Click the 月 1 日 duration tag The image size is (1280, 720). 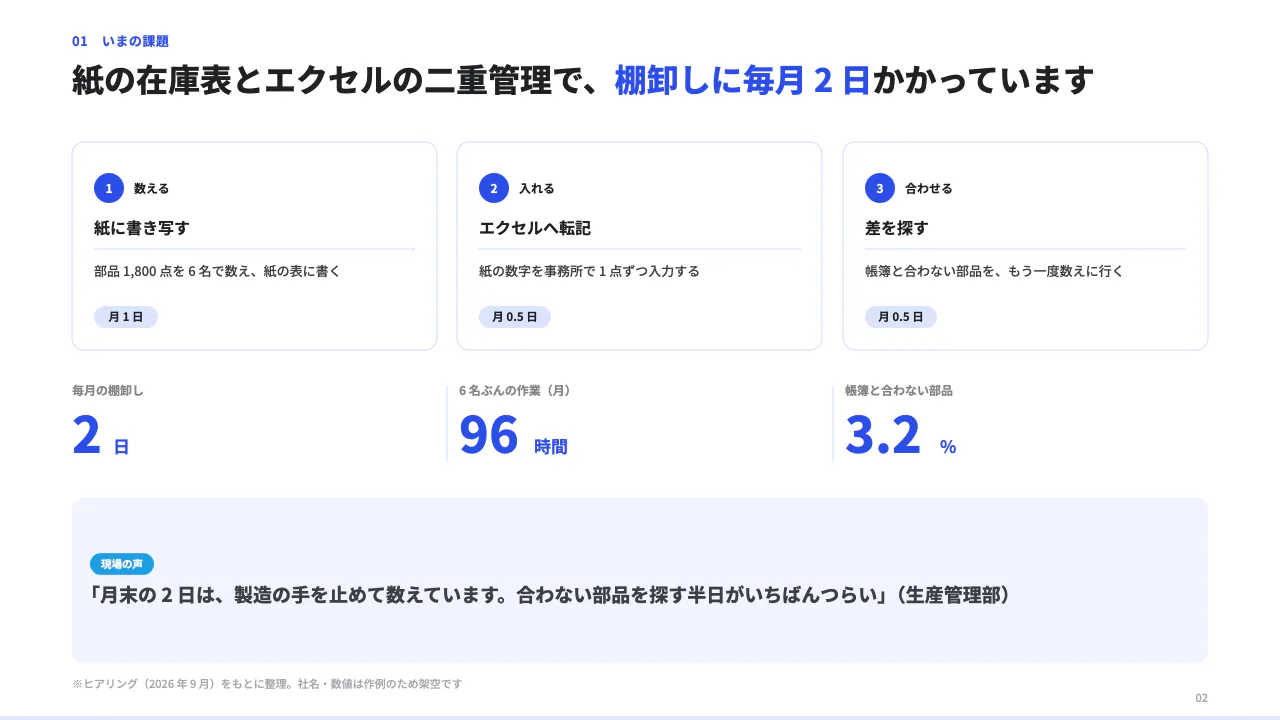[126, 317]
